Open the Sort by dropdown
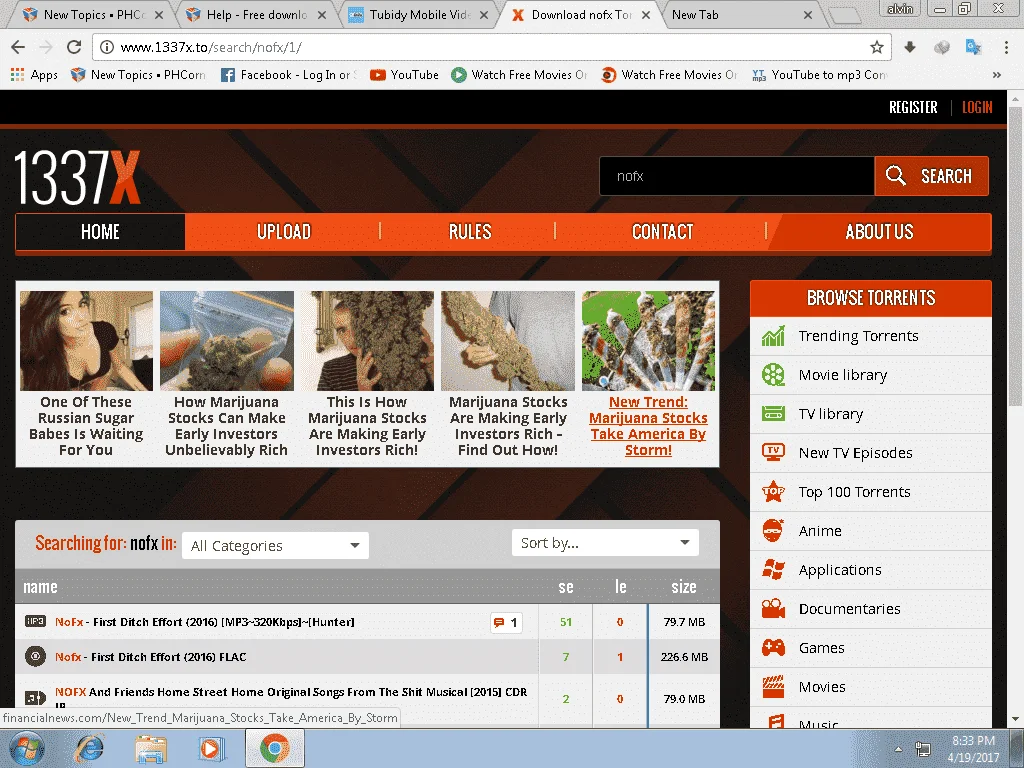Screen dimensions: 1024x768 (605, 543)
